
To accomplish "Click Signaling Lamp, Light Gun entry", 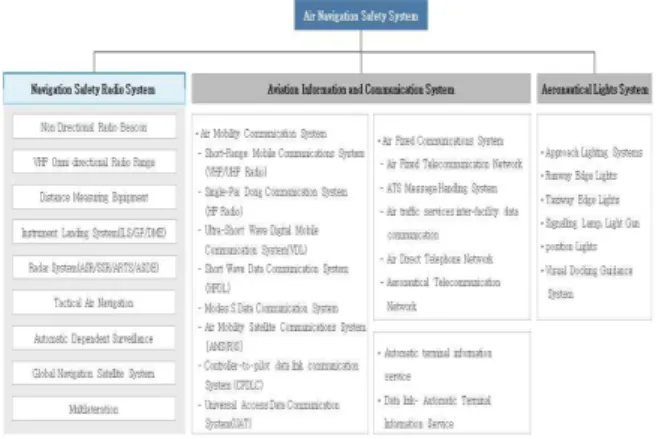I will [x=591, y=223].
